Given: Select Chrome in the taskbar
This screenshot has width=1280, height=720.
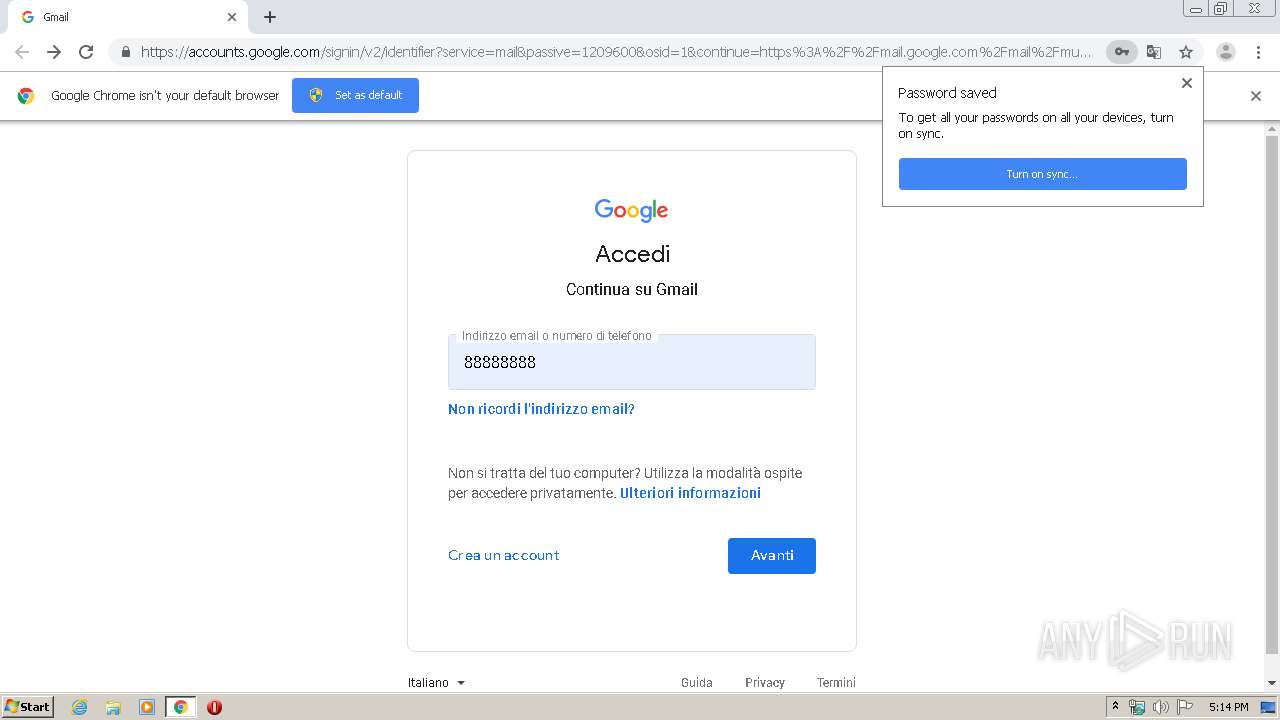Looking at the screenshot, I should point(180,707).
